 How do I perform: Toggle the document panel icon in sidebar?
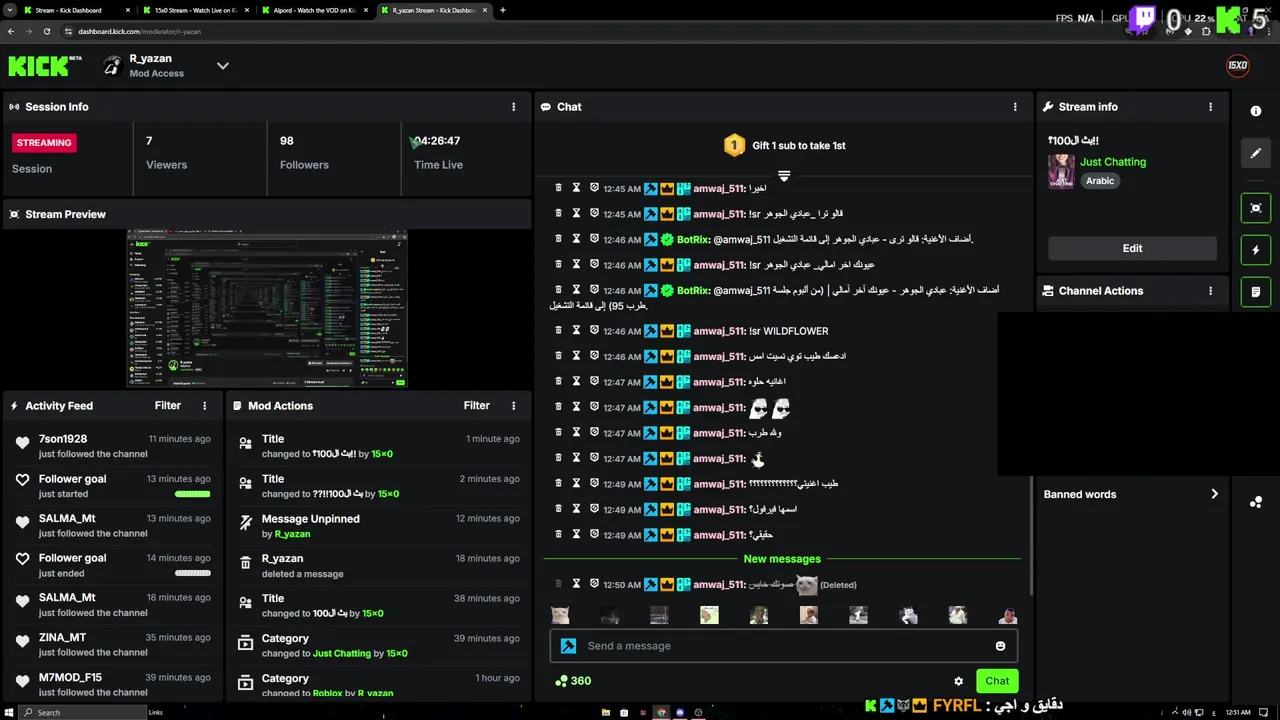(1256, 292)
